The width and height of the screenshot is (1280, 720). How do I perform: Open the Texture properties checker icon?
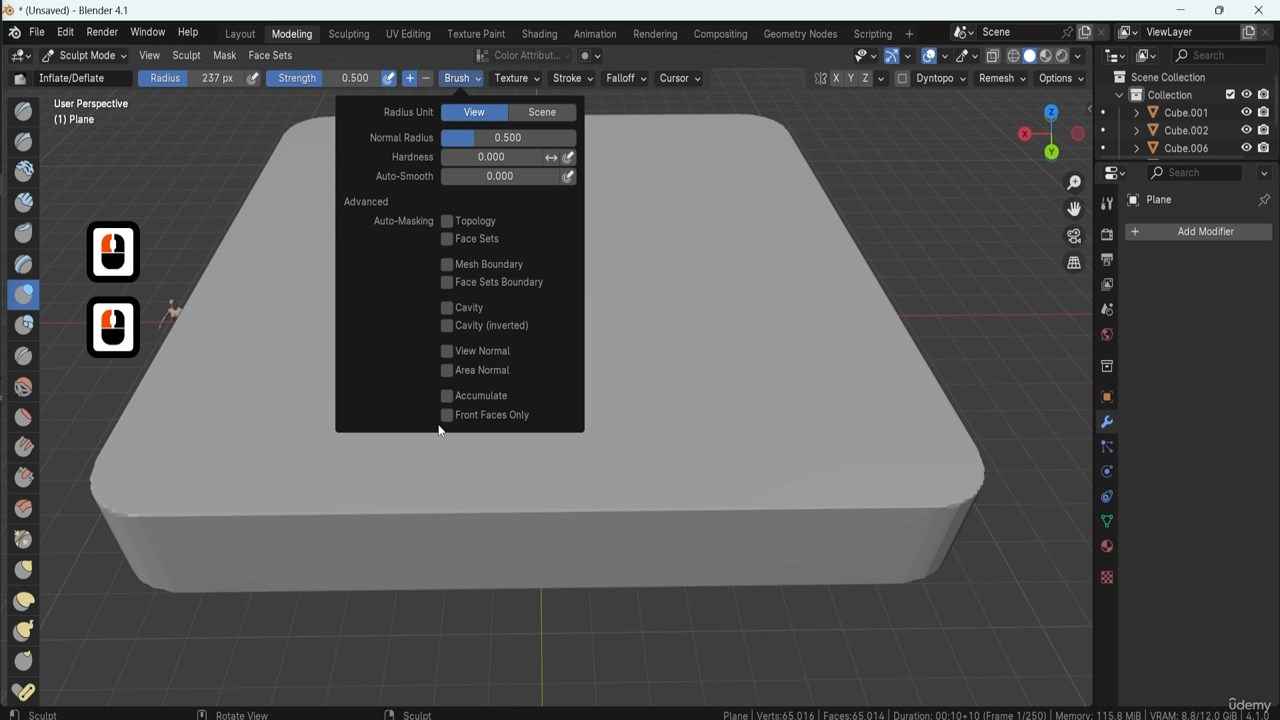pyautogui.click(x=1107, y=577)
